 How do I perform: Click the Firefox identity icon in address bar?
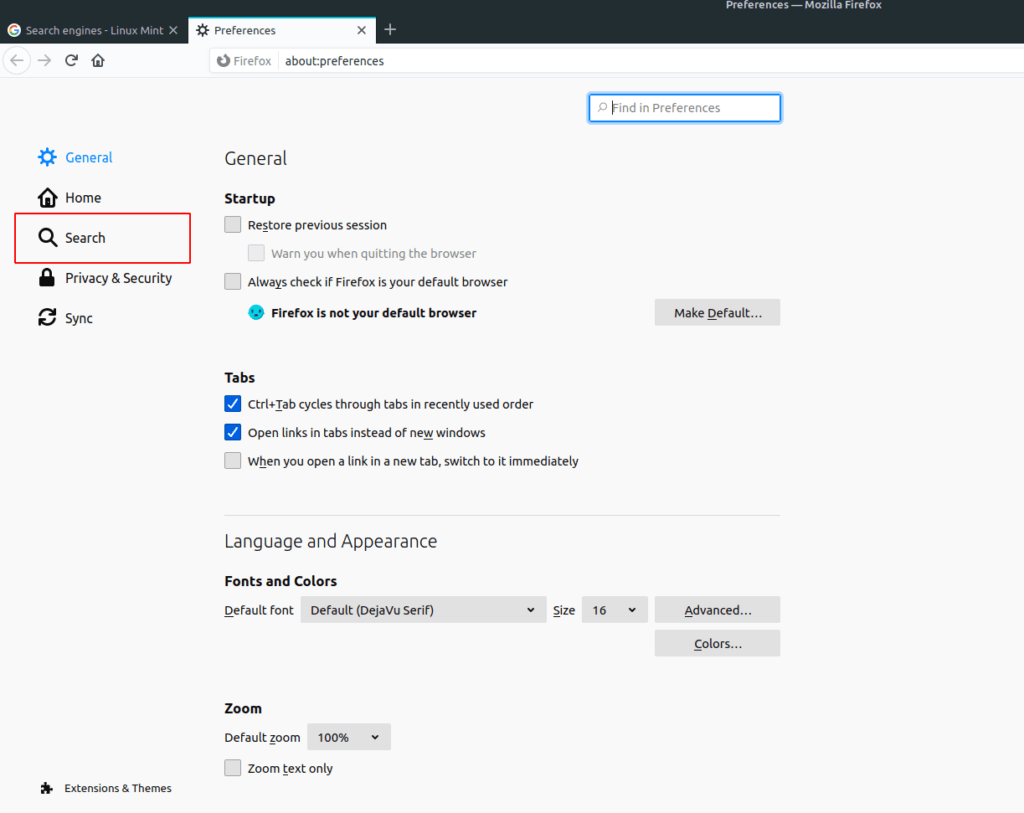223,61
